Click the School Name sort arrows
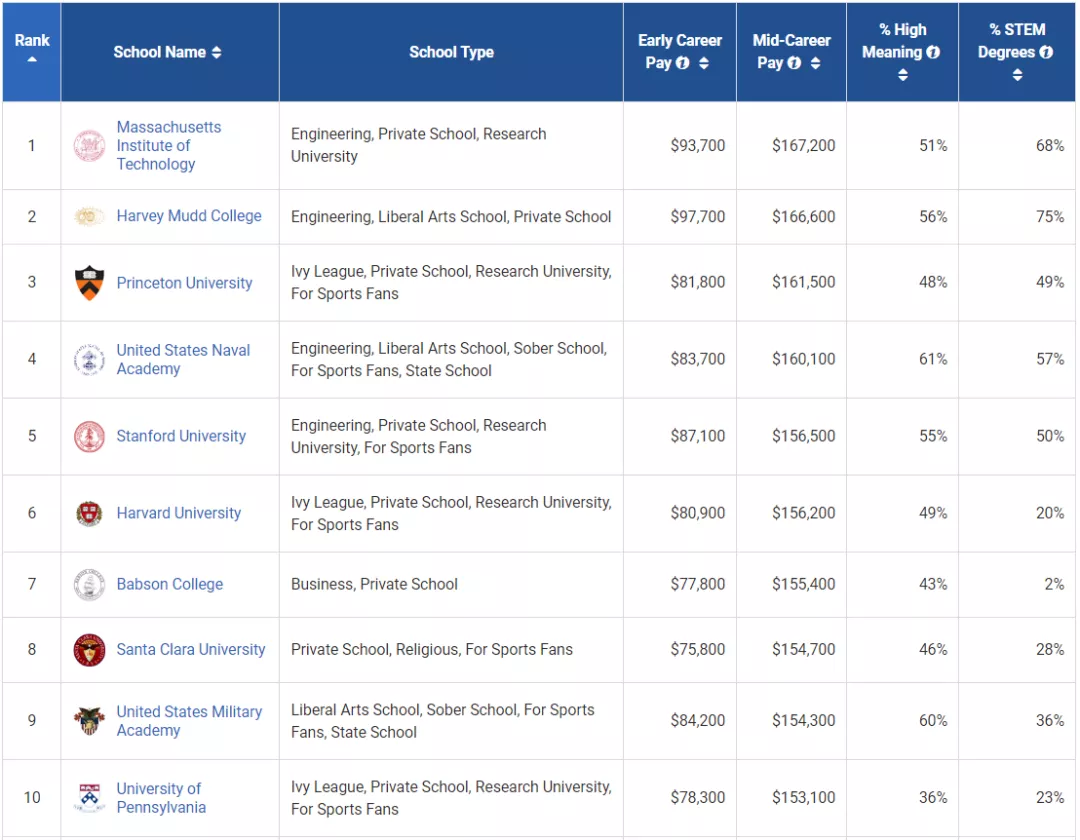Viewport: 1080px width, 840px height. [216, 52]
